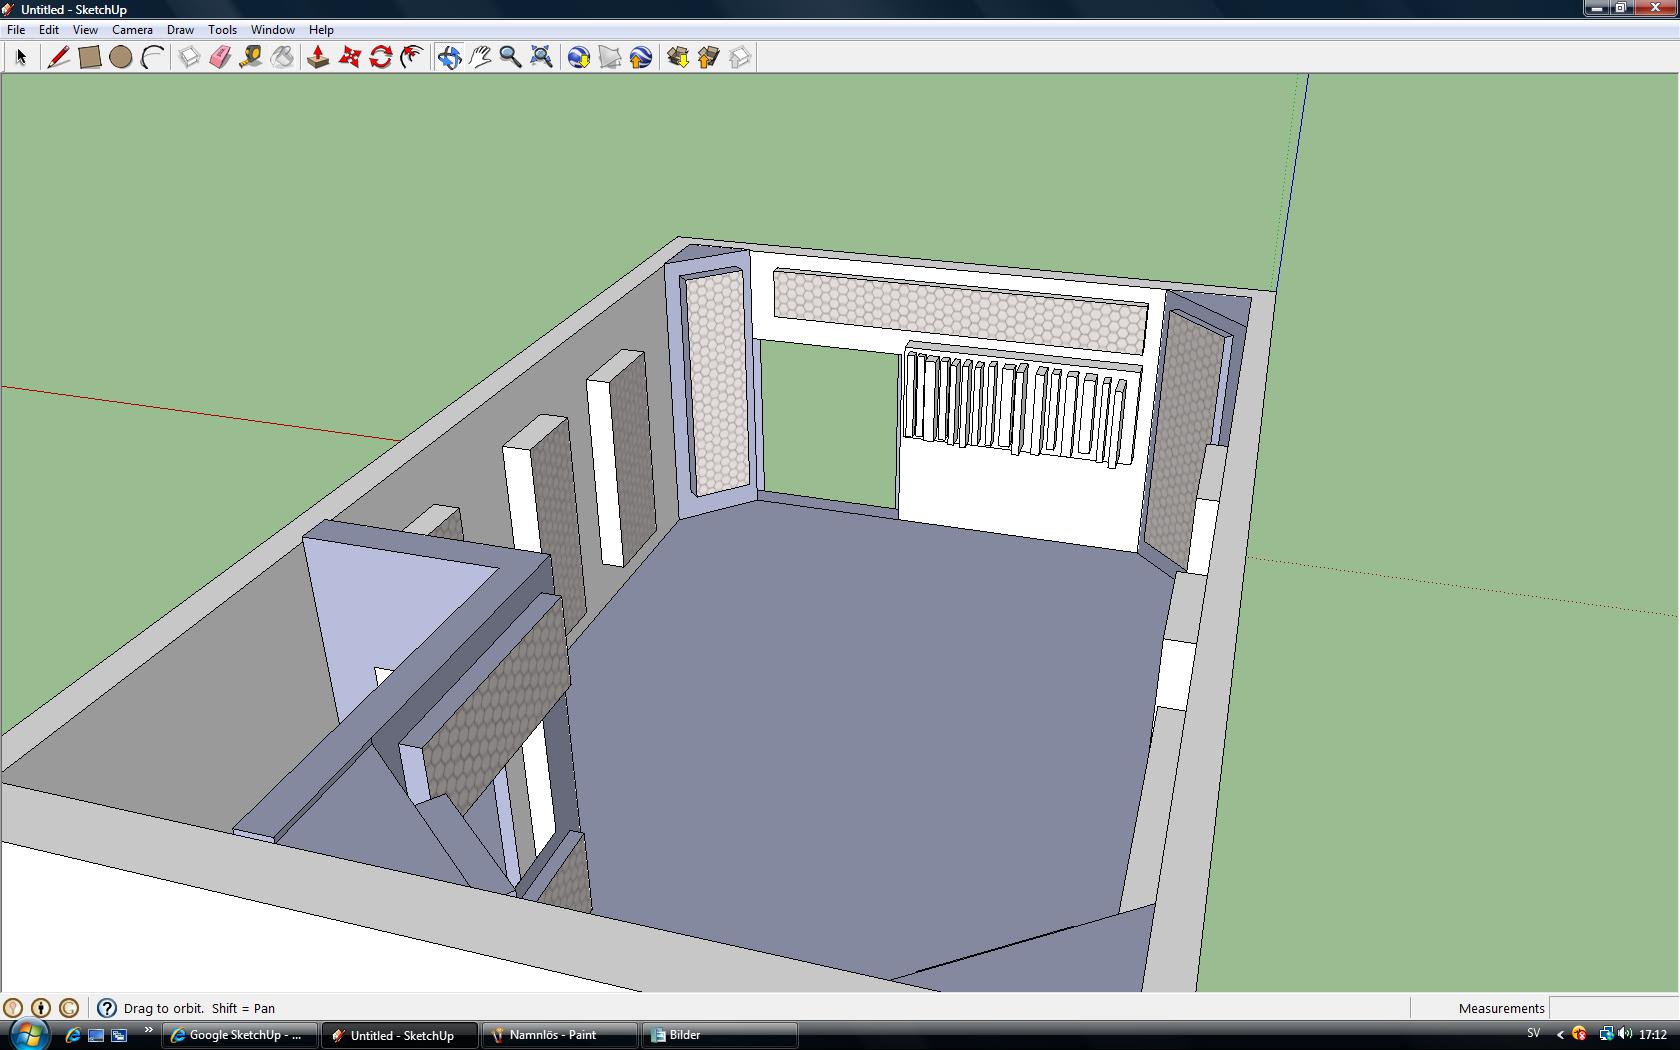Click the Get Models download icon
Image resolution: width=1680 pixels, height=1050 pixels.
678,57
